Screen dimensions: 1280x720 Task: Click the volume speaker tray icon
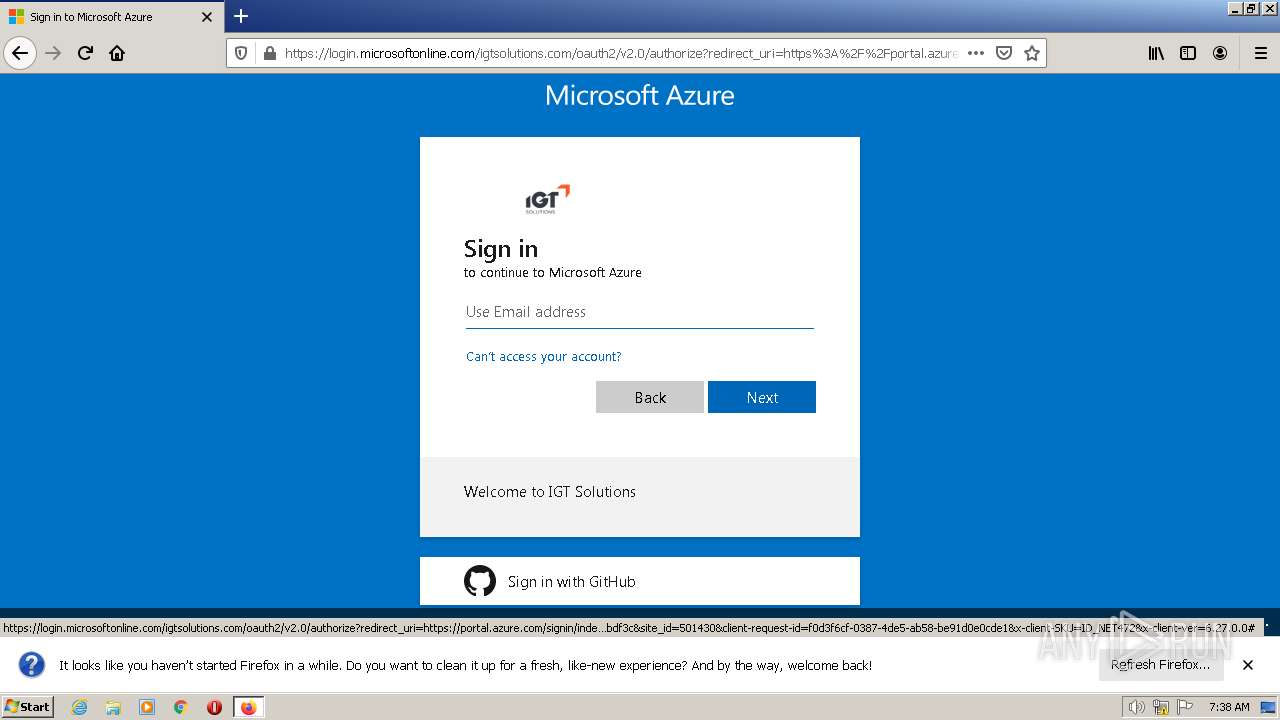click(x=1136, y=707)
